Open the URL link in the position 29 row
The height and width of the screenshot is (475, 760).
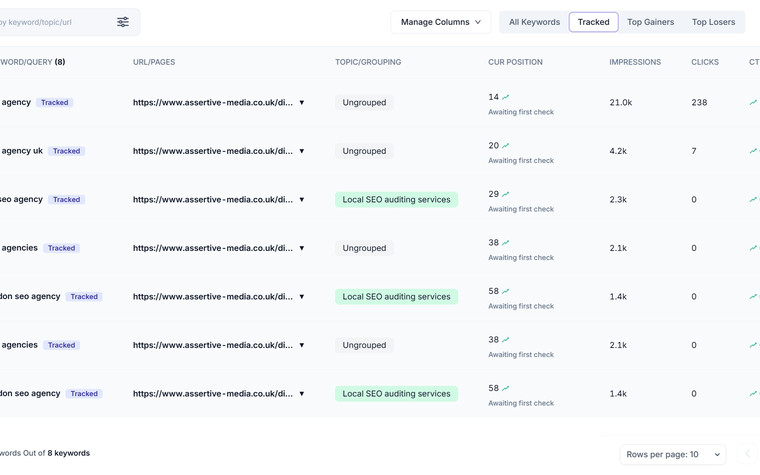[213, 199]
